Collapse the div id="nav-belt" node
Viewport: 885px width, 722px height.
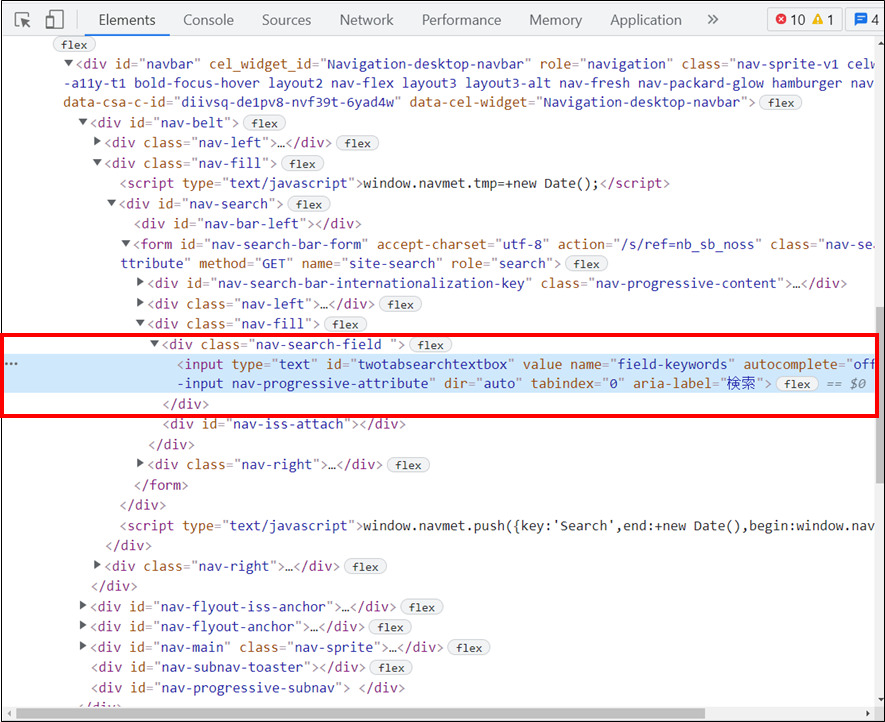(x=83, y=122)
